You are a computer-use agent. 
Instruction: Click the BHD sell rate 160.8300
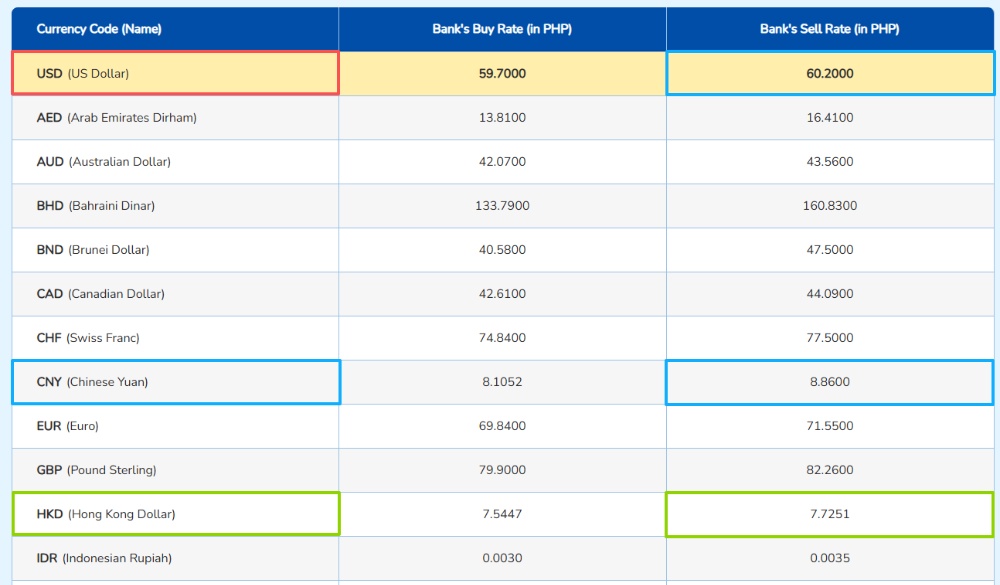(829, 206)
